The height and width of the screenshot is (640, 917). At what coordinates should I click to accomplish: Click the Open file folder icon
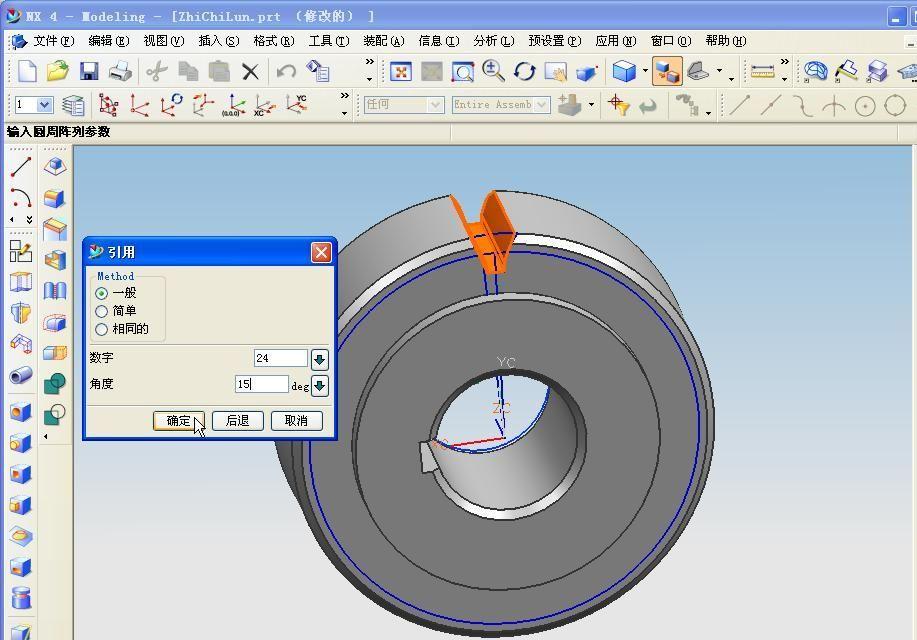pyautogui.click(x=58, y=71)
